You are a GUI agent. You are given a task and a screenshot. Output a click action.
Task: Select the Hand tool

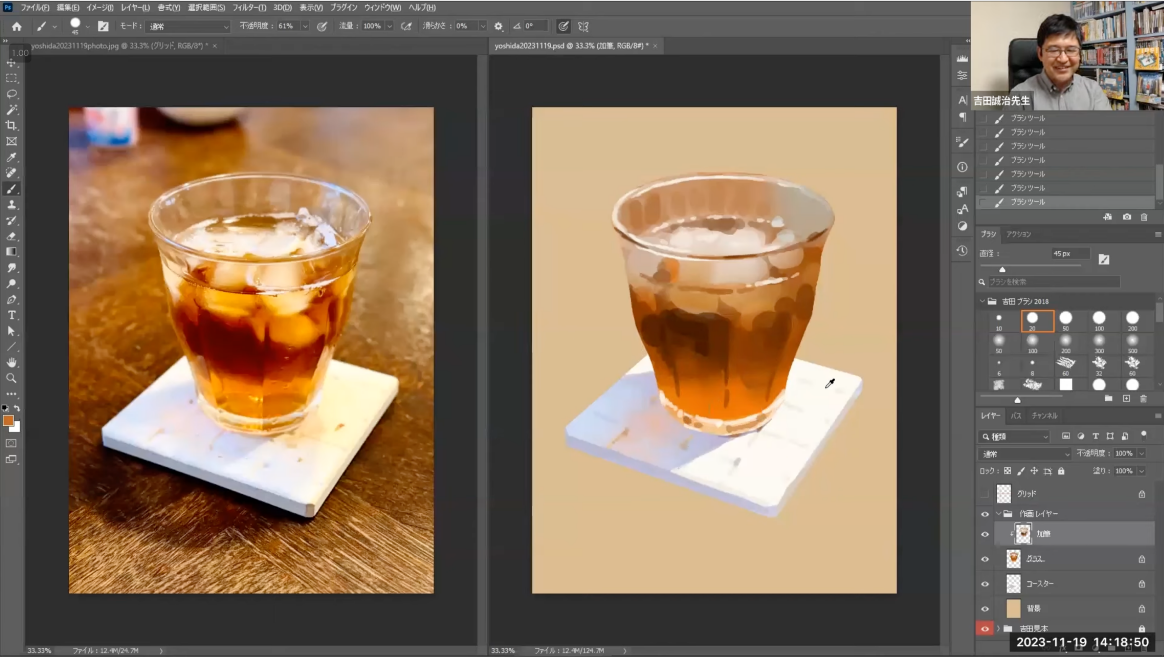(12, 362)
